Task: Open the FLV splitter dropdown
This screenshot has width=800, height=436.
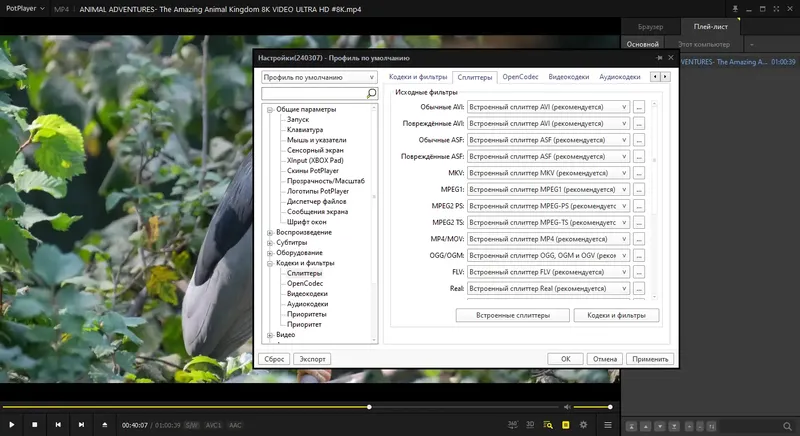Action: point(548,272)
